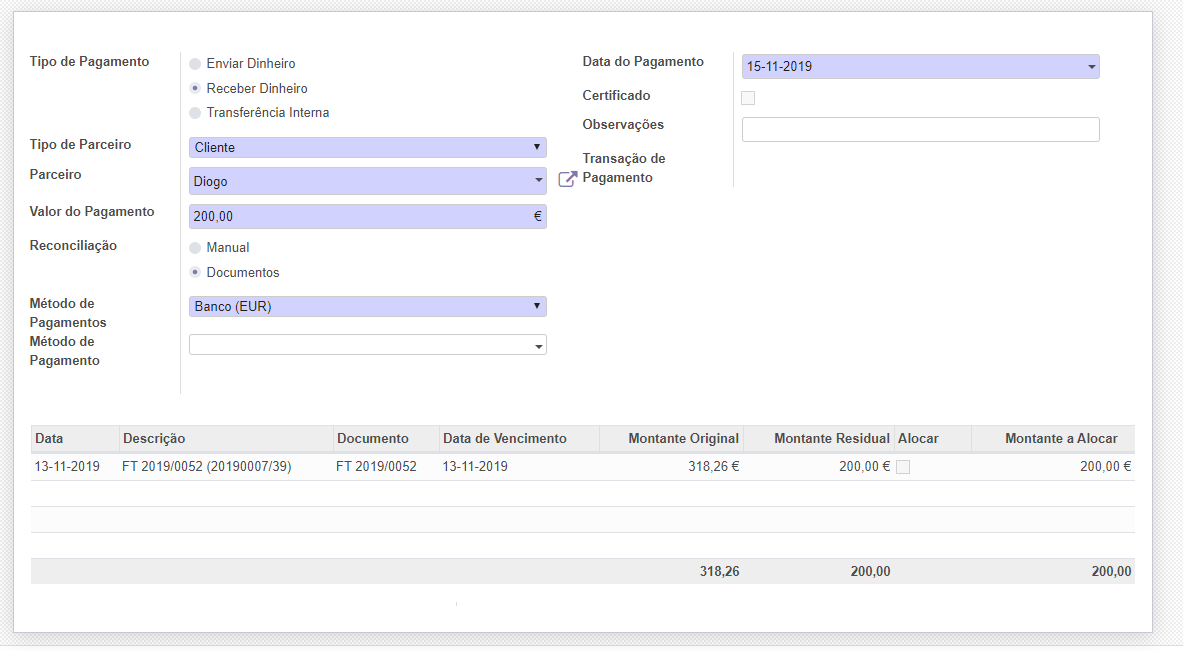Select Enviar Dinheiro payment type
Viewport: 1183px width, 651px height.
195,64
